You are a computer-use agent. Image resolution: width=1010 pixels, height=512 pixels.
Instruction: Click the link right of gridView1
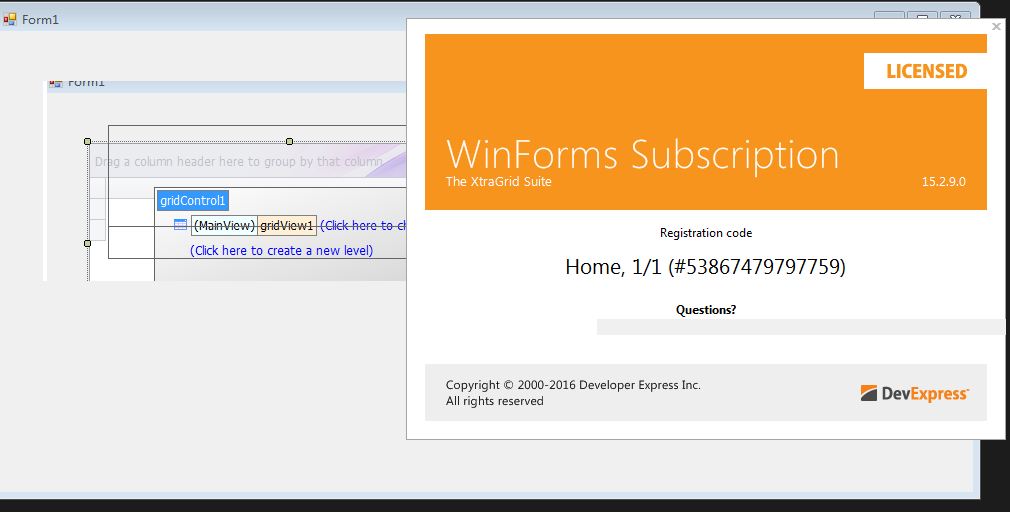[x=363, y=225]
